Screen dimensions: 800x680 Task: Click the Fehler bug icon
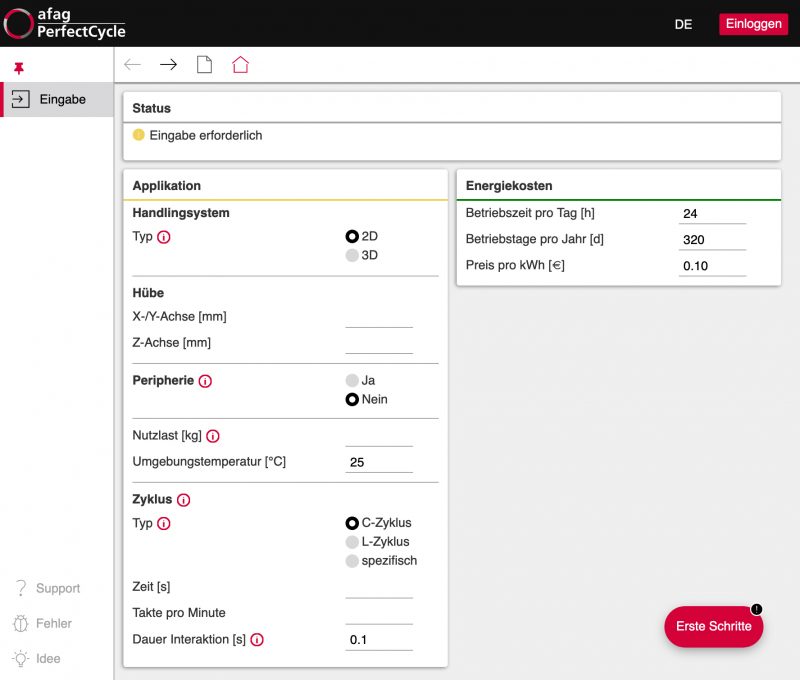[21, 623]
